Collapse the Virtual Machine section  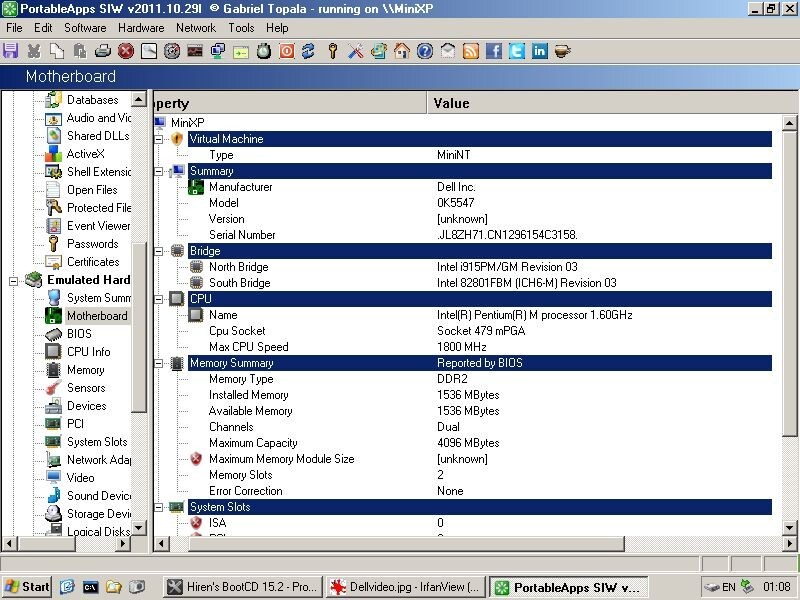pos(159,139)
